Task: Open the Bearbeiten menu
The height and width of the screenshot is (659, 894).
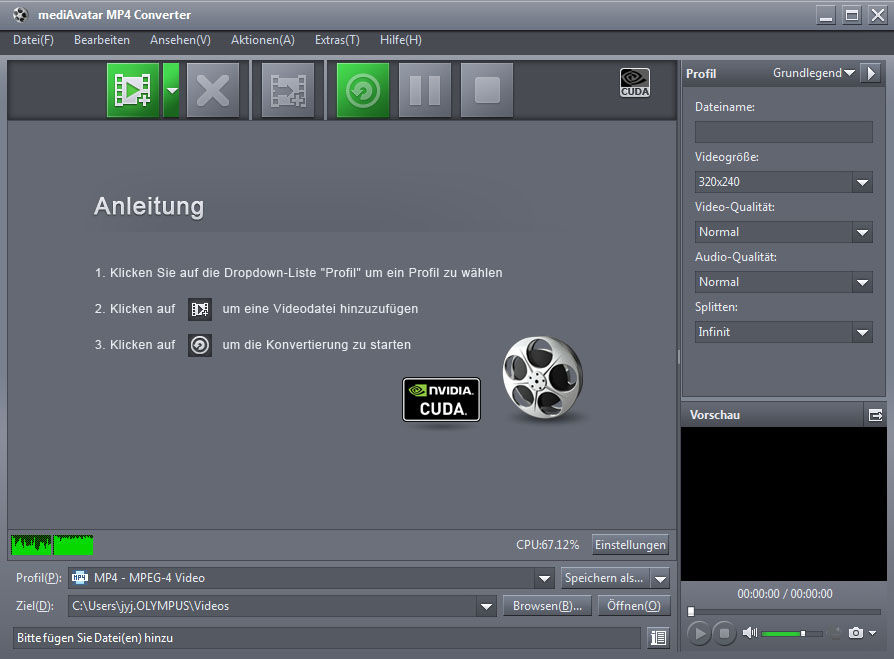Action: click(101, 40)
